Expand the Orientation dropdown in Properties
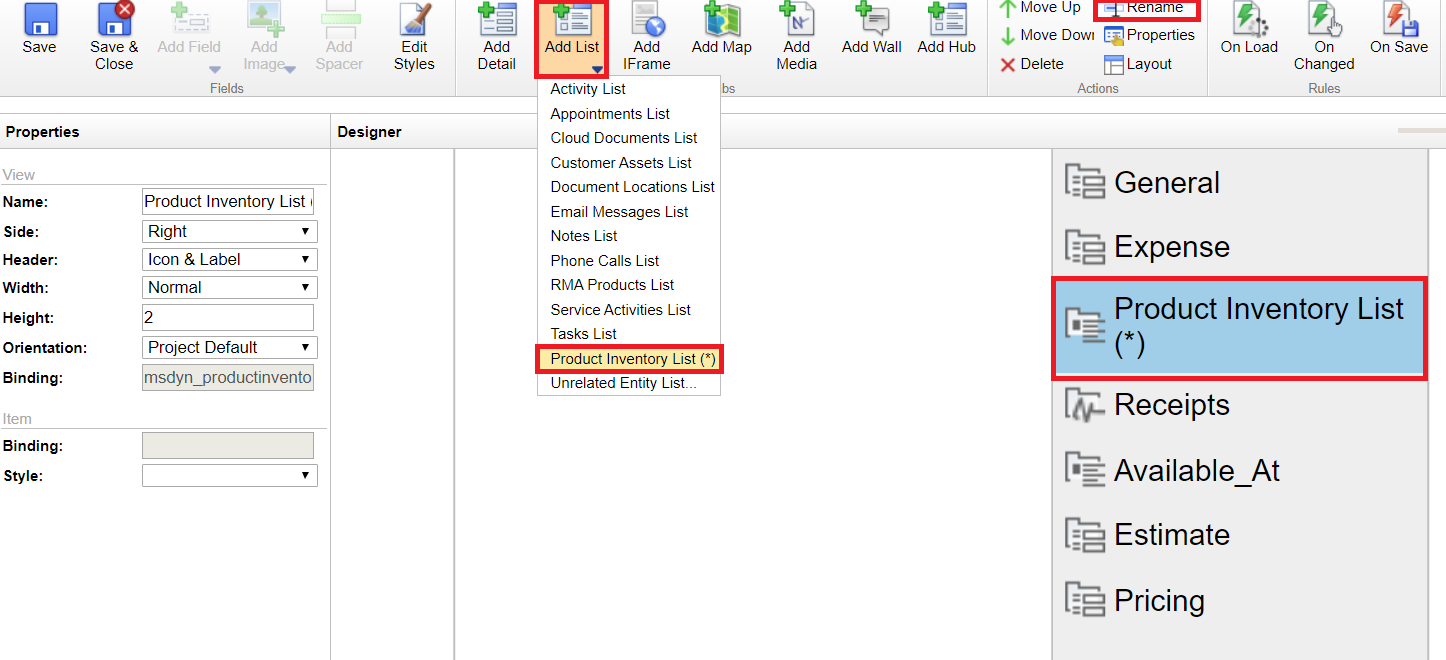1446x660 pixels. pos(230,347)
